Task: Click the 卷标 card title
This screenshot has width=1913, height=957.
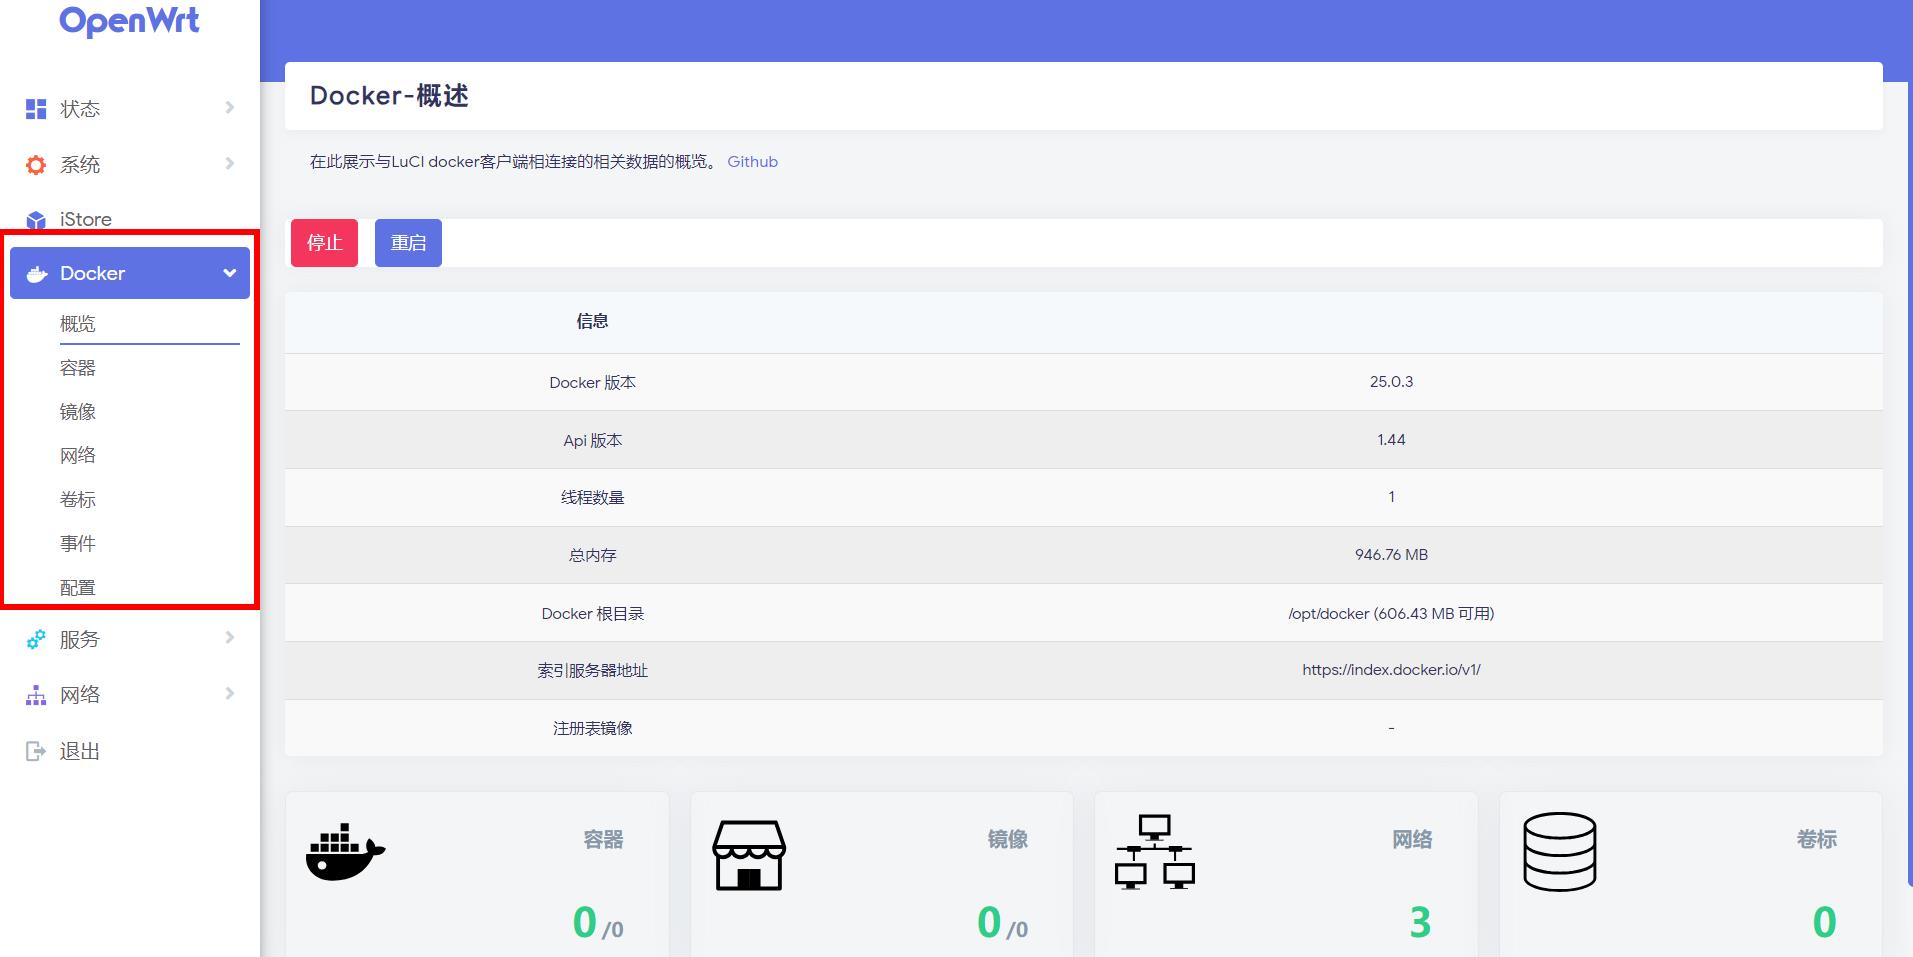Action: click(x=1817, y=840)
